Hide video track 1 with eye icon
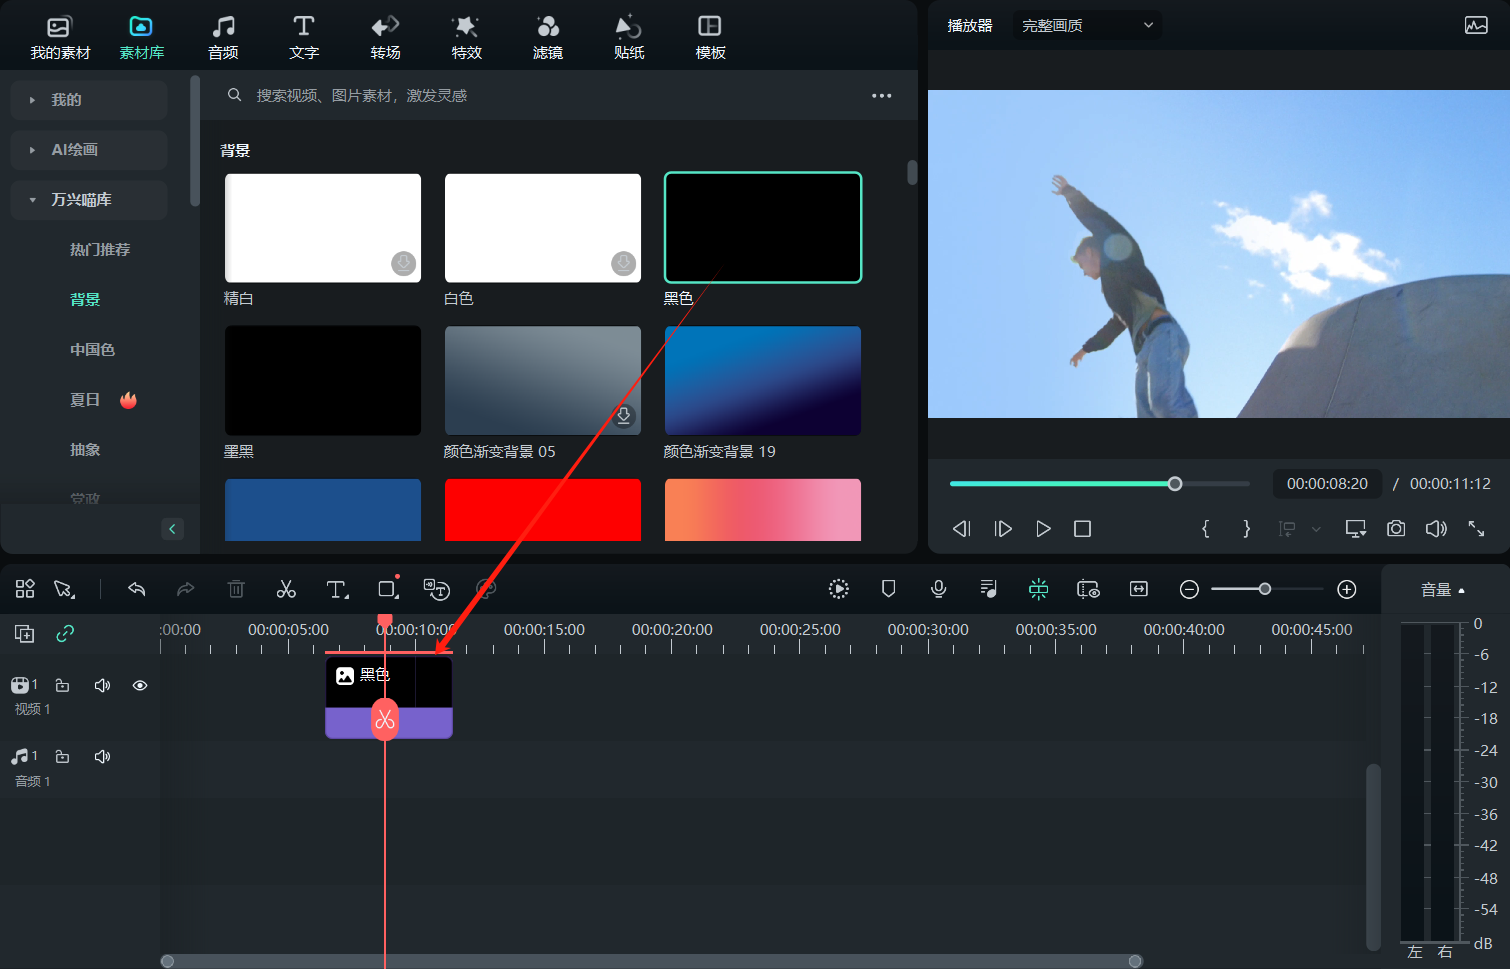The width and height of the screenshot is (1510, 969). (140, 685)
